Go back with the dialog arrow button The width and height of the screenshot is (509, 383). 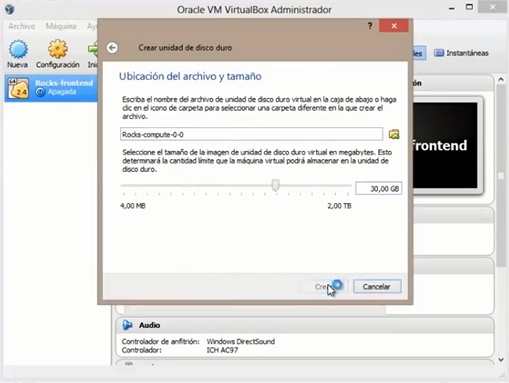(112, 48)
